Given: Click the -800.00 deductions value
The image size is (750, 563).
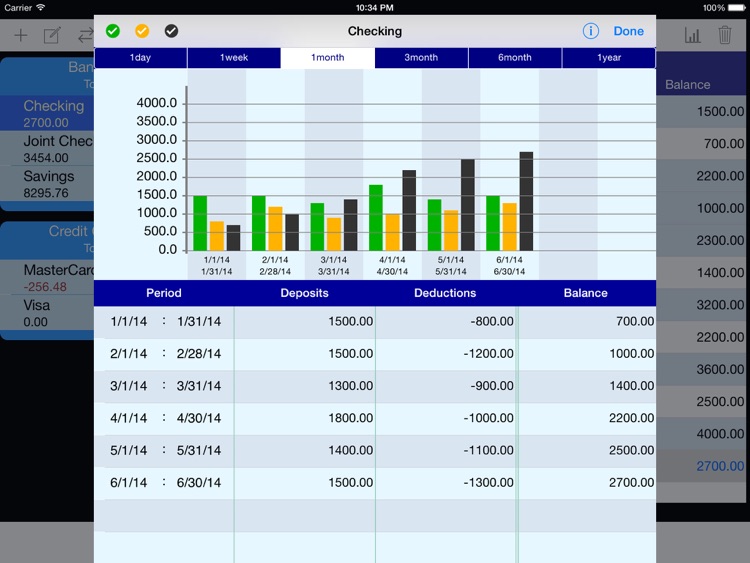Looking at the screenshot, I should click(x=492, y=321).
